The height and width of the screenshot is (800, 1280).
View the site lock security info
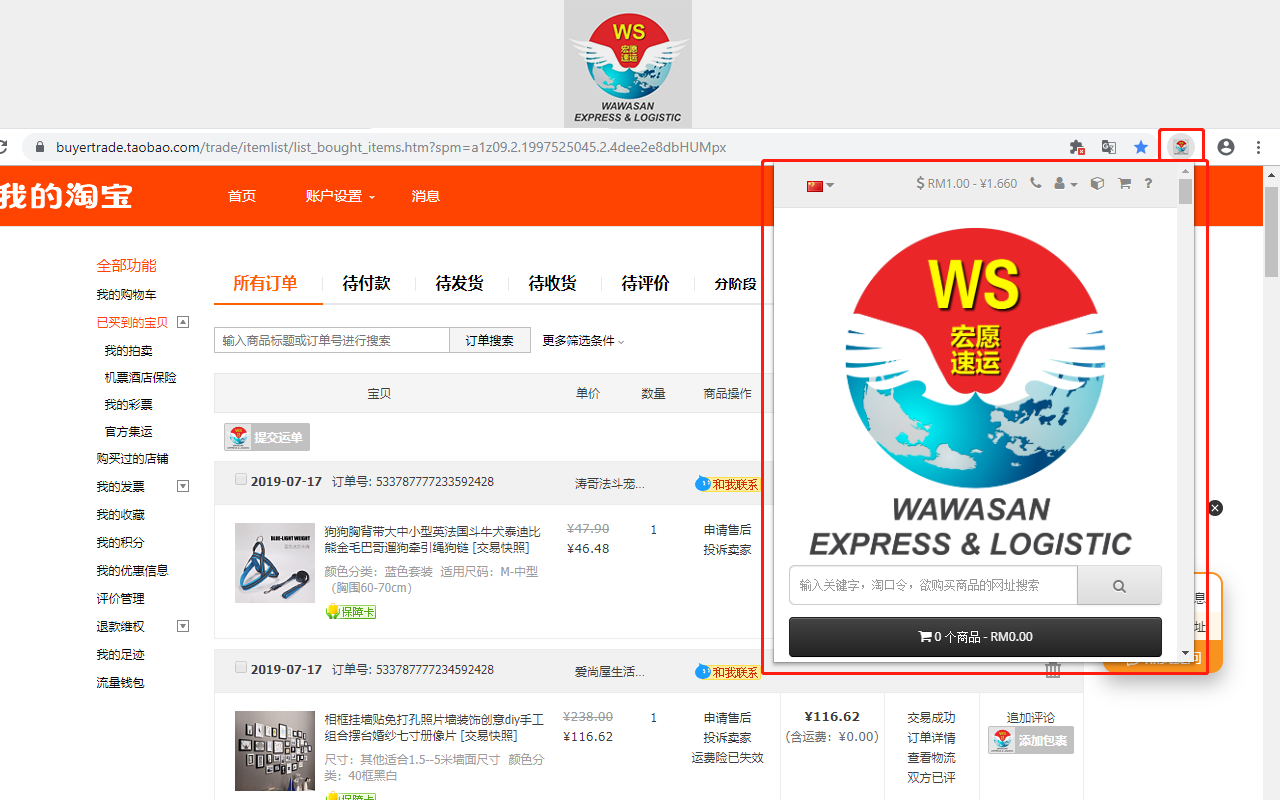click(40, 147)
